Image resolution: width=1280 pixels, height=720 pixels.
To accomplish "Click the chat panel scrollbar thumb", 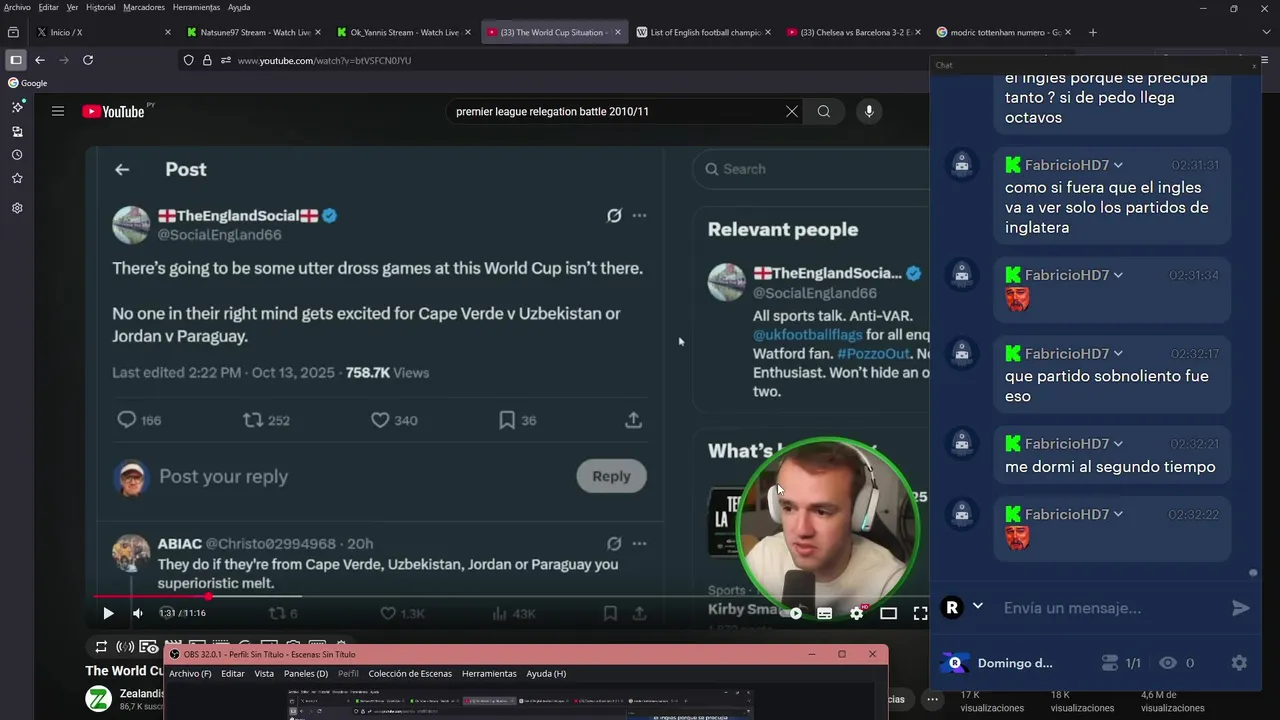I will click(x=1253, y=573).
